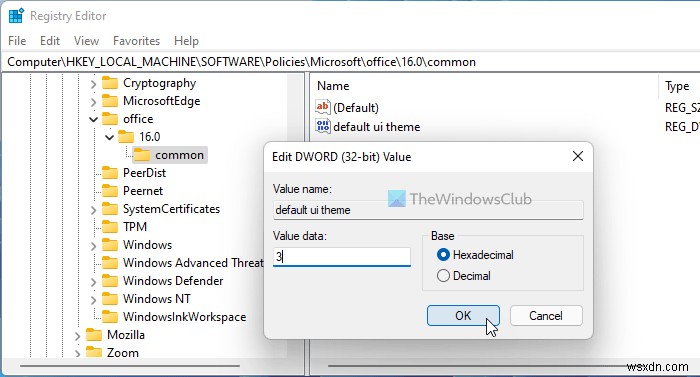700x377 pixels.
Task: Select the Cryptography tree label
Action: [x=159, y=84]
